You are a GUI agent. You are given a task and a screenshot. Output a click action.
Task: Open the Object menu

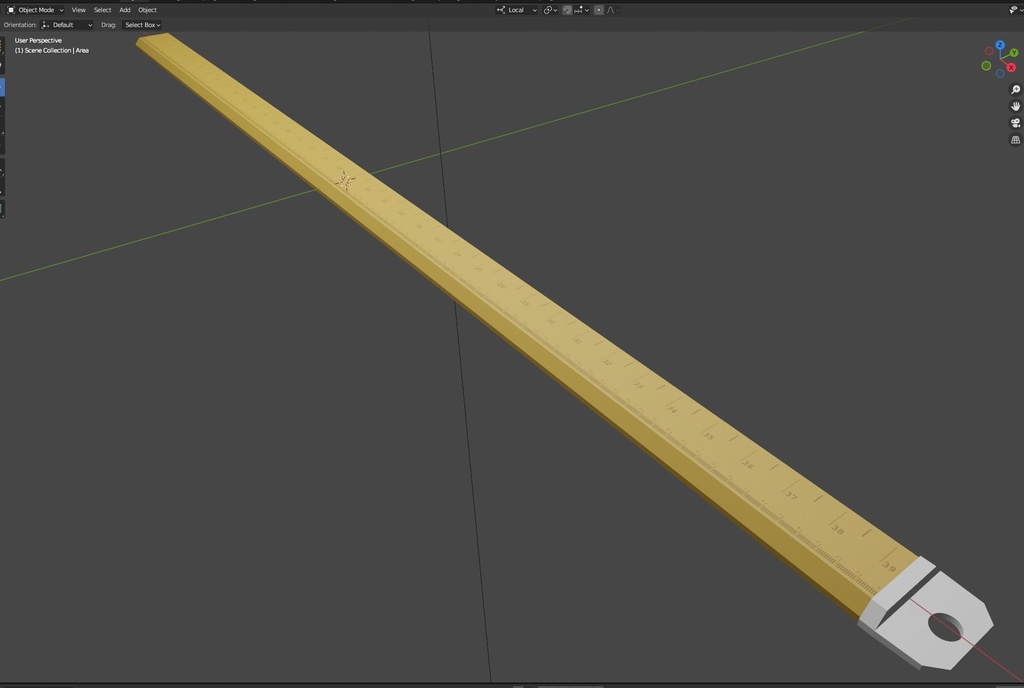click(x=146, y=9)
